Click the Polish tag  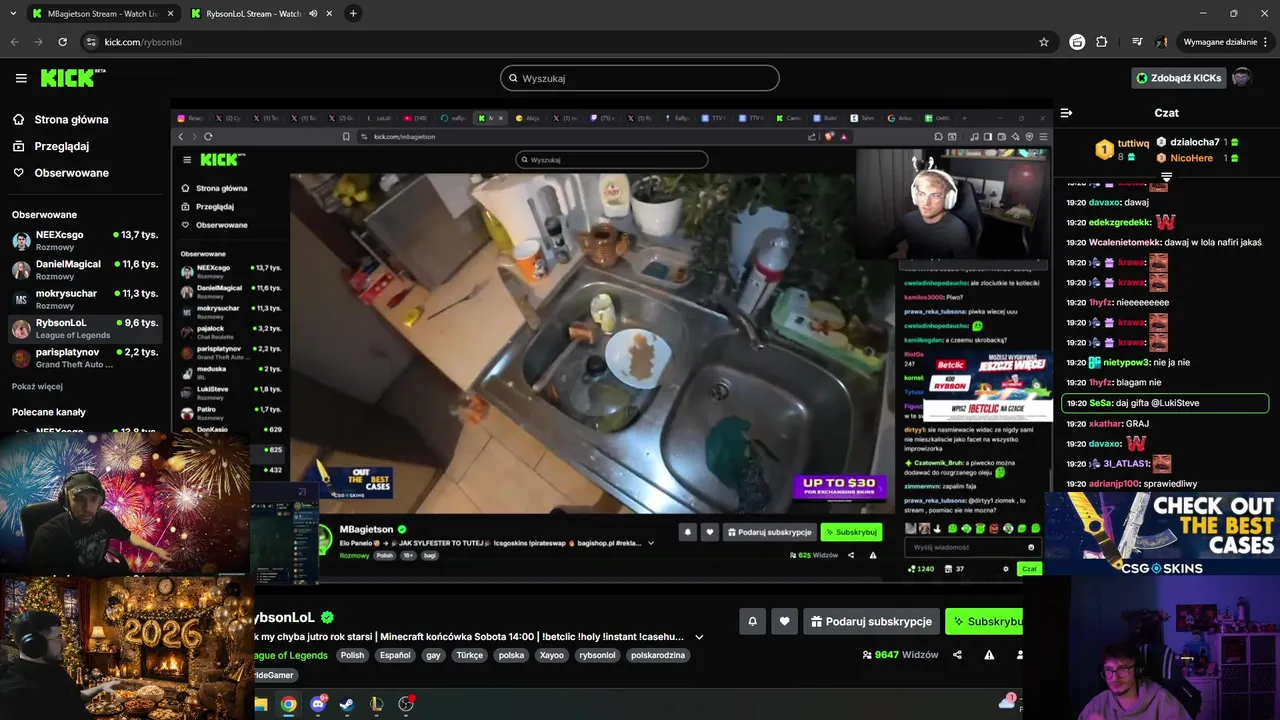tap(352, 655)
